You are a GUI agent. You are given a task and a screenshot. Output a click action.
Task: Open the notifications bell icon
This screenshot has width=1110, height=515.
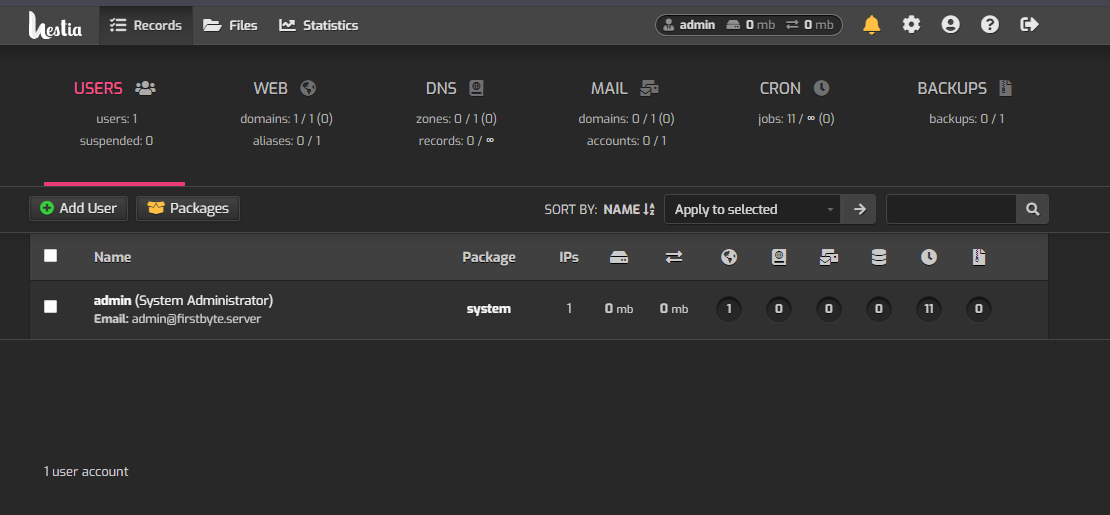pos(871,25)
